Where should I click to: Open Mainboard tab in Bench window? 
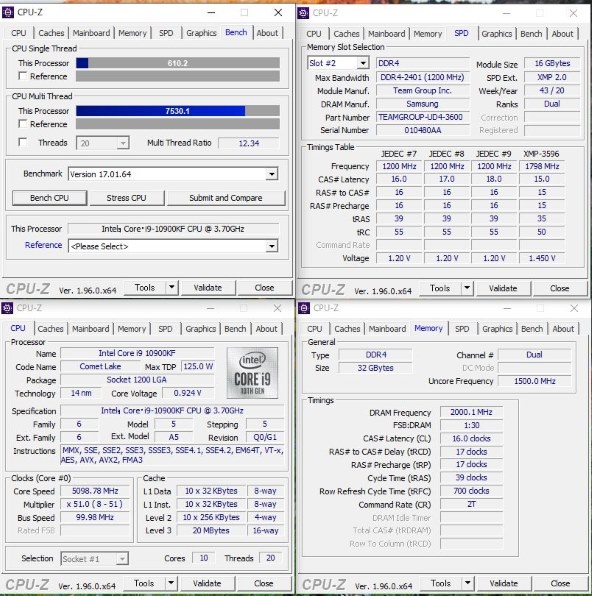[x=91, y=33]
